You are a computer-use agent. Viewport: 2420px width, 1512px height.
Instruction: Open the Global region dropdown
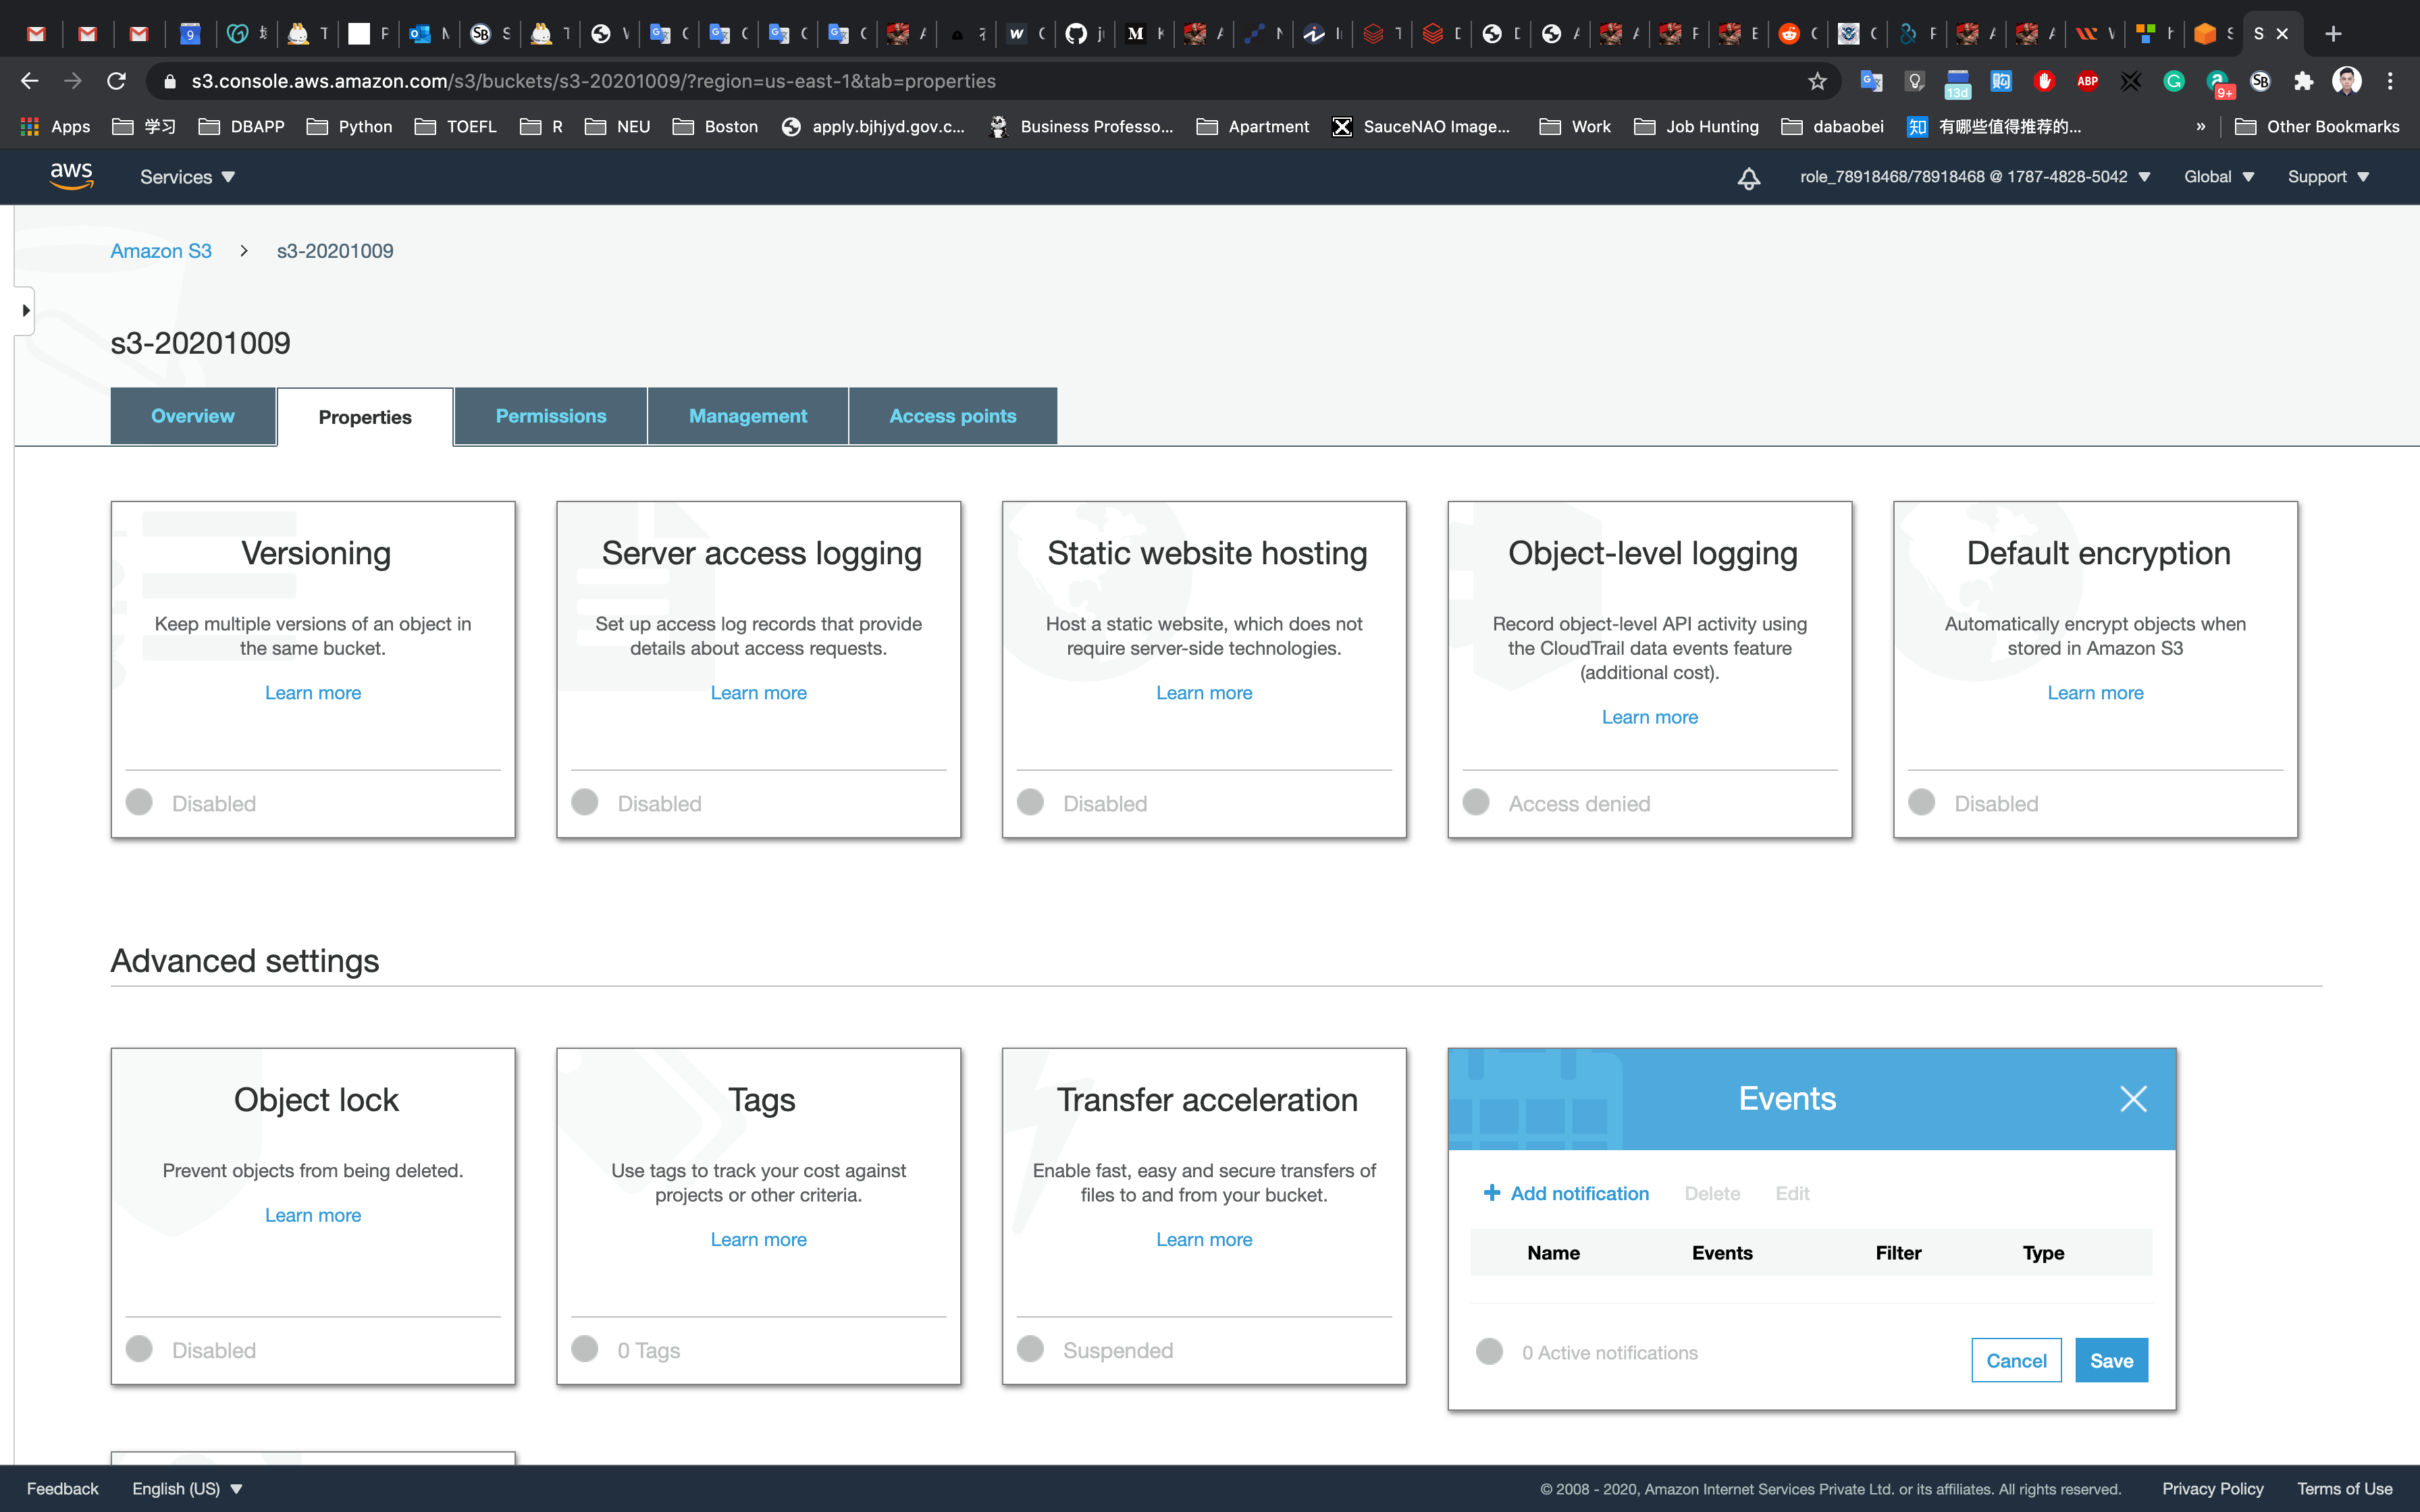[x=2218, y=177]
